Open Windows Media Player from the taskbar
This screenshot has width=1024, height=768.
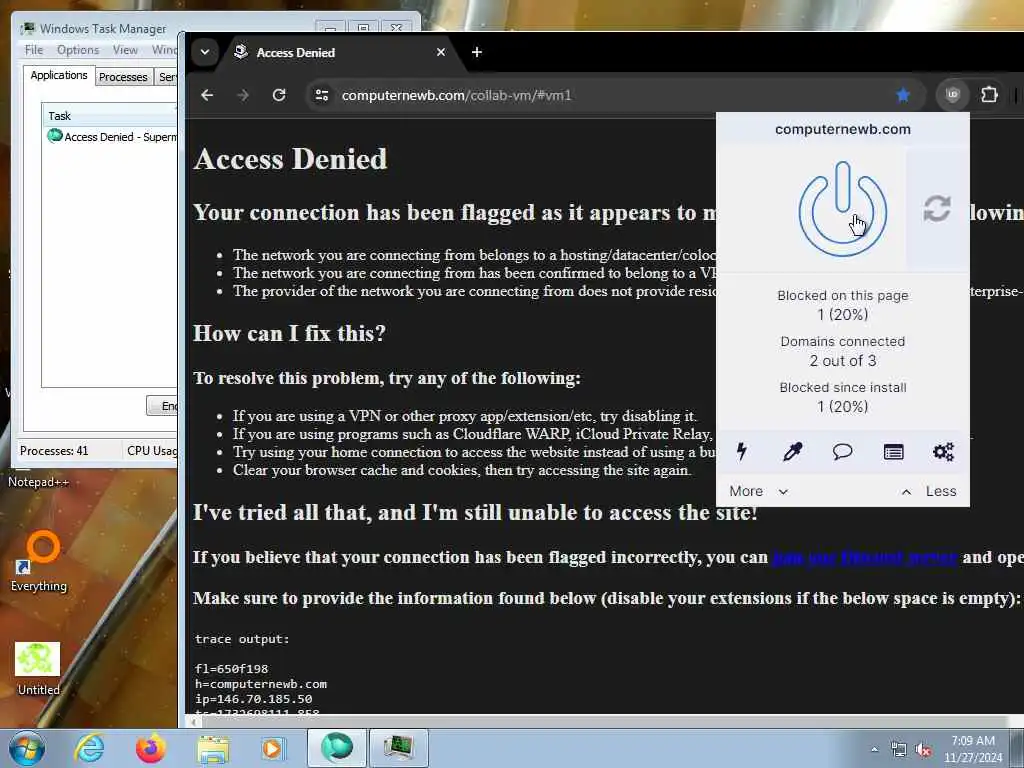coord(274,748)
